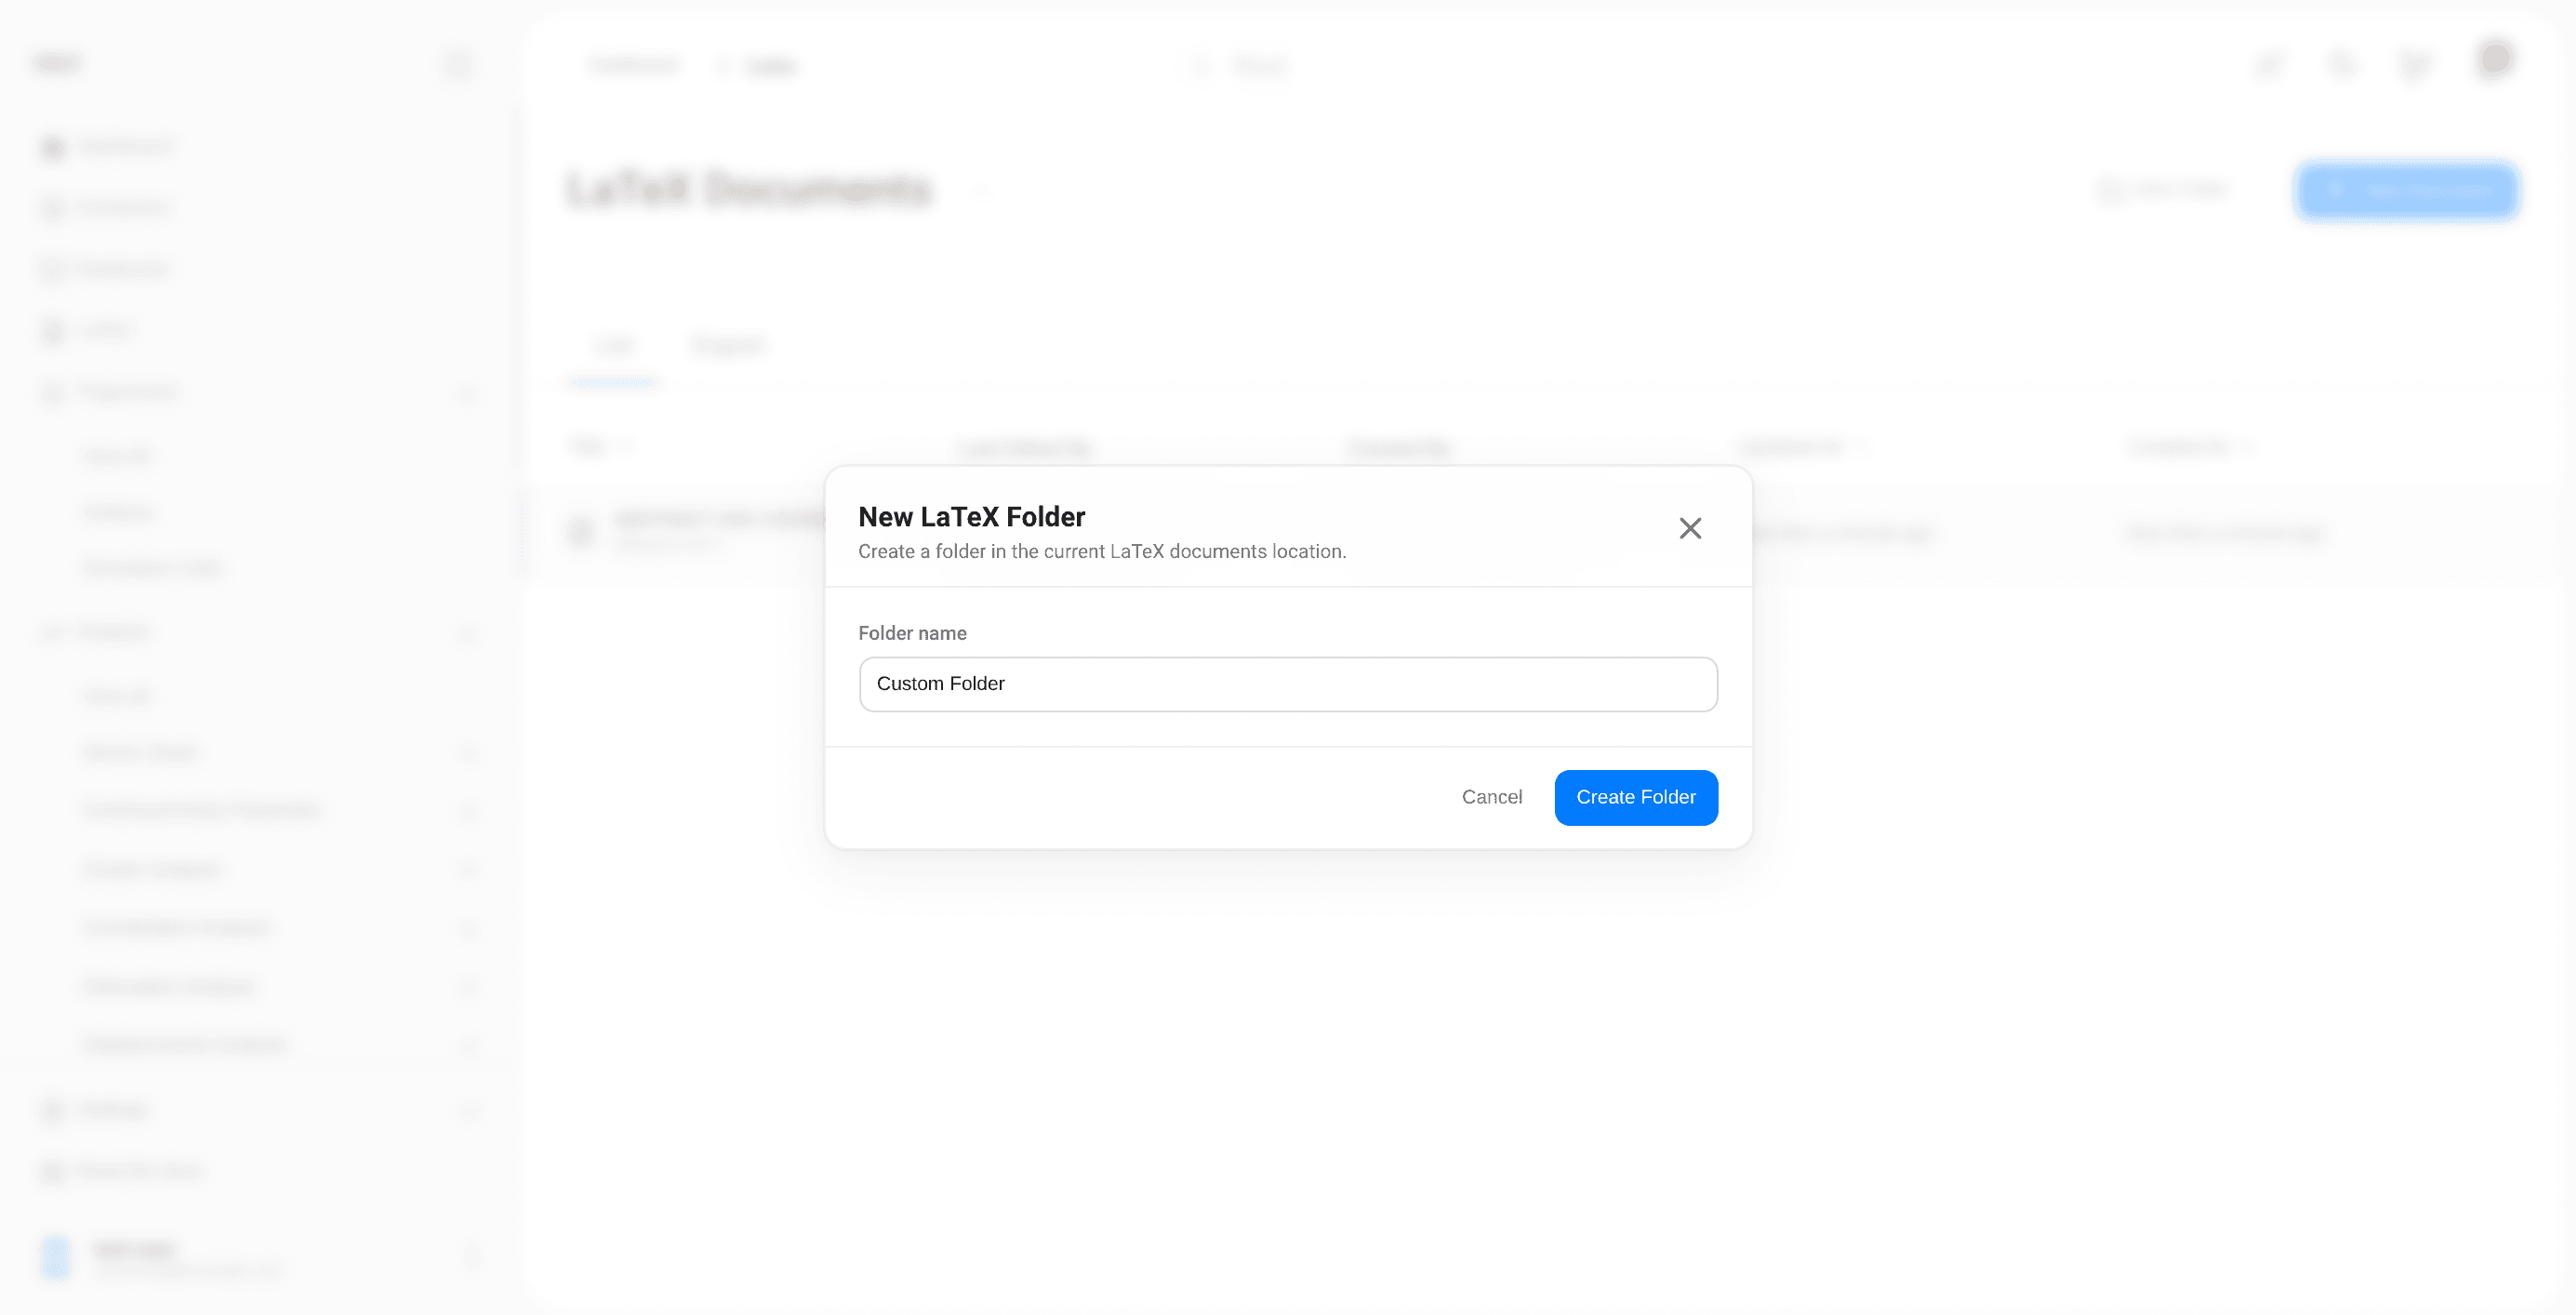Click the icon immediately left of the avatar
This screenshot has height=1315, width=2576.
click(2414, 66)
